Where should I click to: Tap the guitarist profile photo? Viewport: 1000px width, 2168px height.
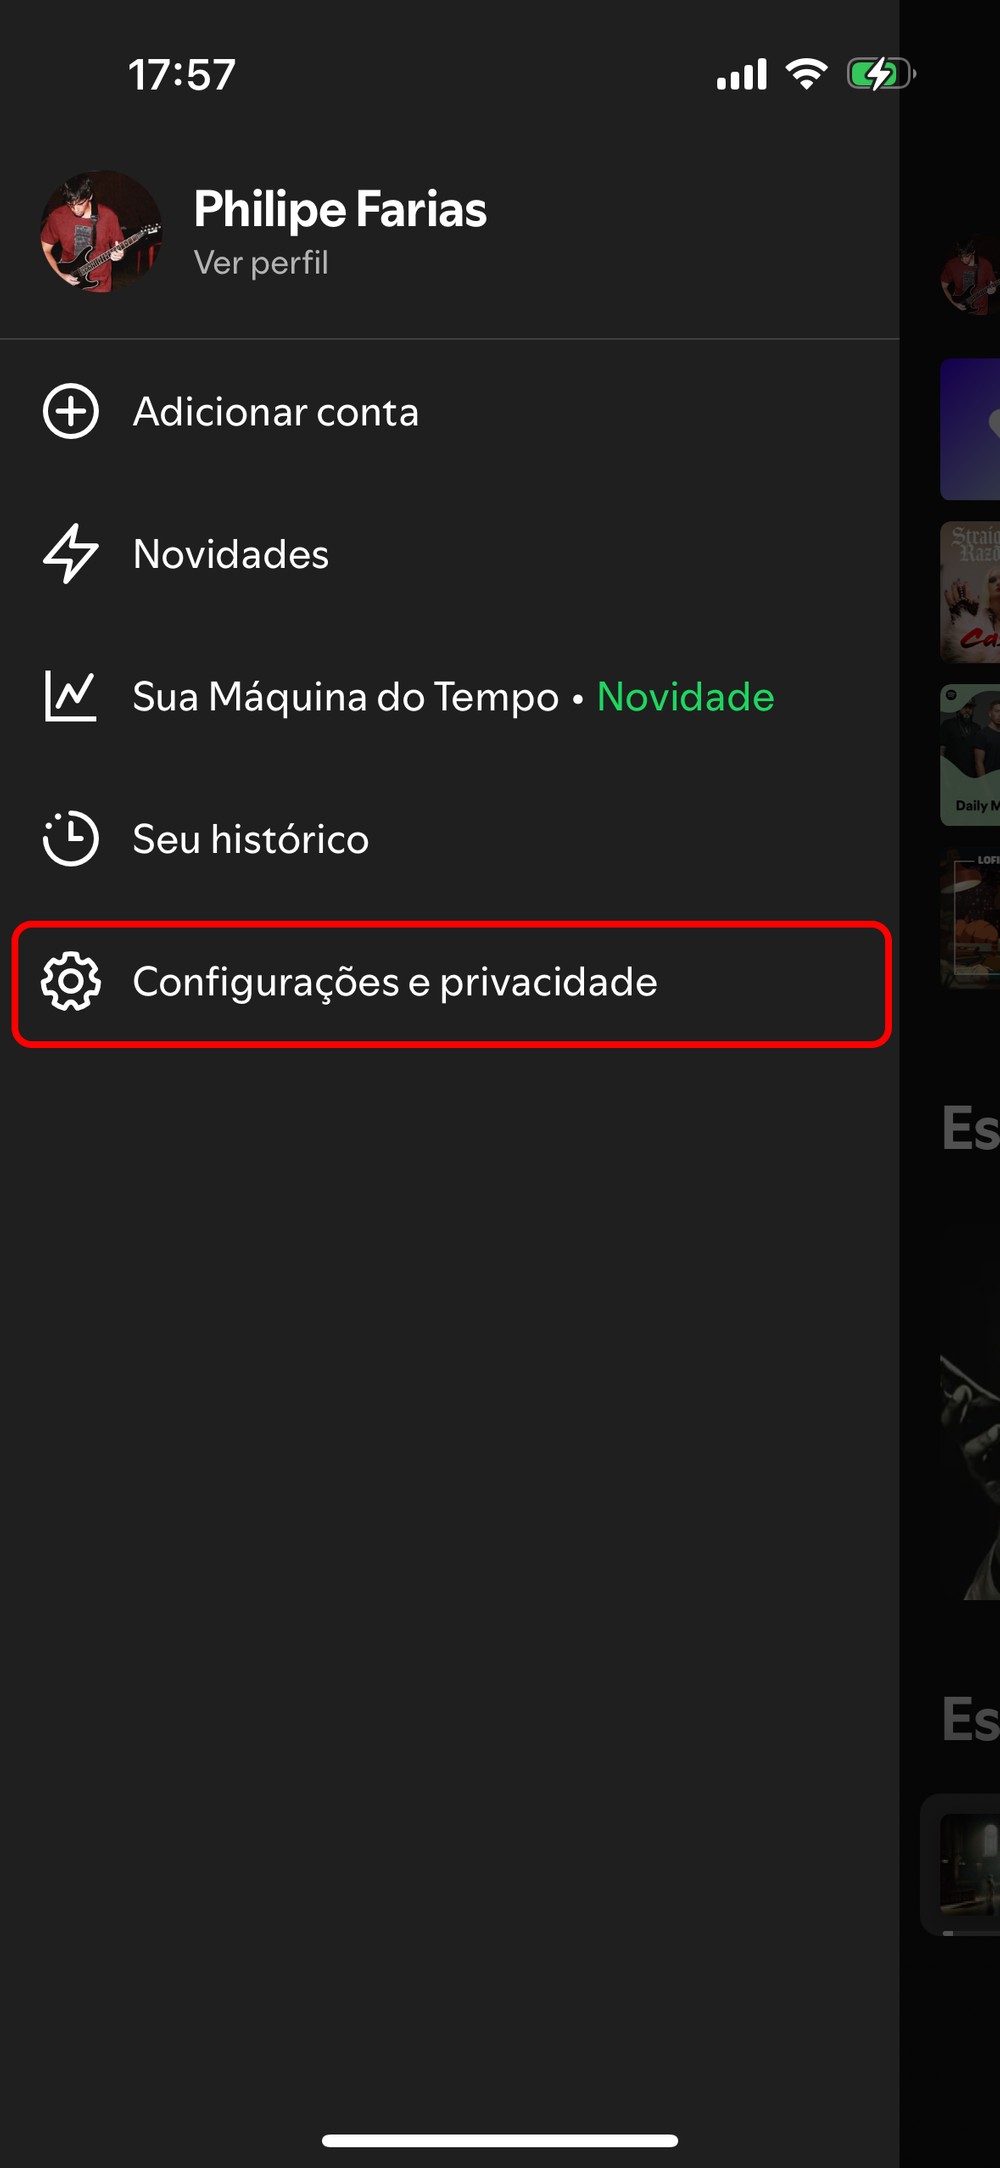coord(101,232)
